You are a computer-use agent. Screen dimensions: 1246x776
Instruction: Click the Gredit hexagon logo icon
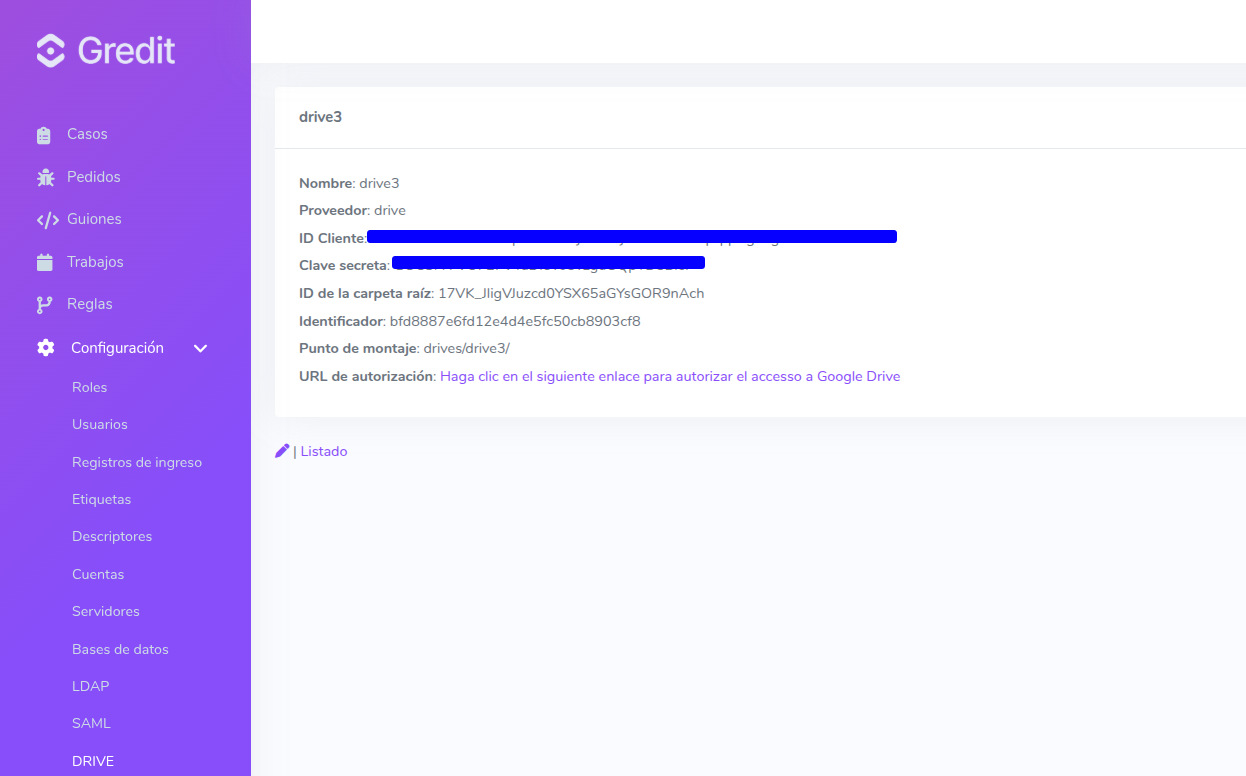tap(50, 51)
